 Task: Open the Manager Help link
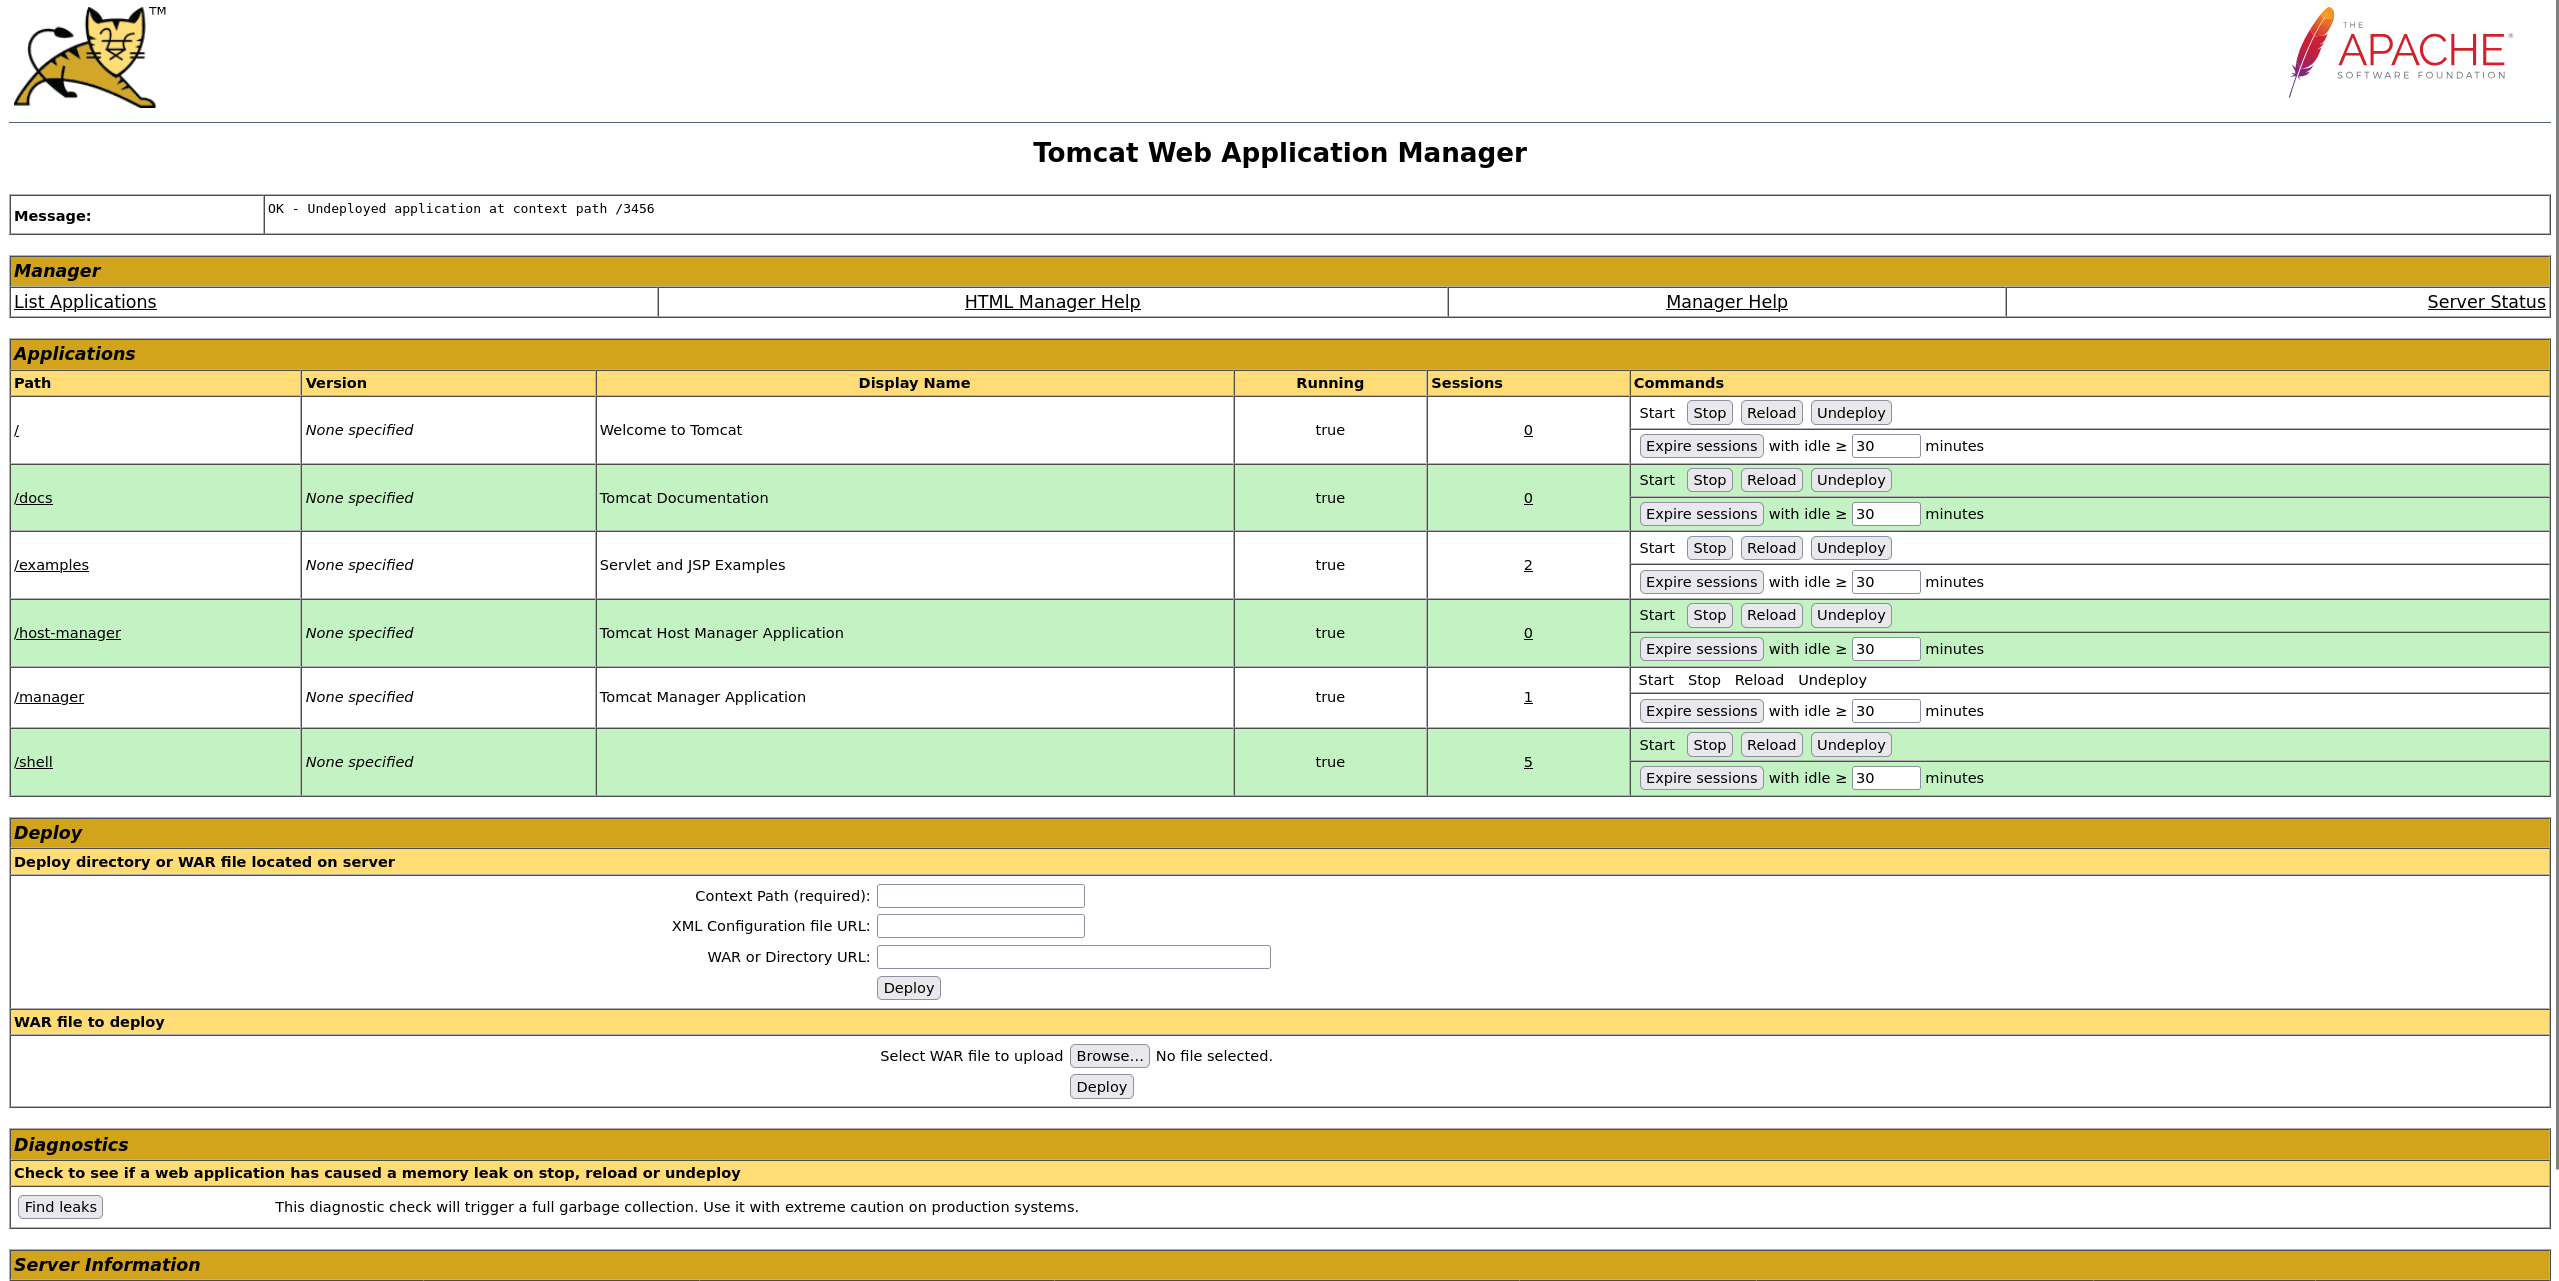1726,302
